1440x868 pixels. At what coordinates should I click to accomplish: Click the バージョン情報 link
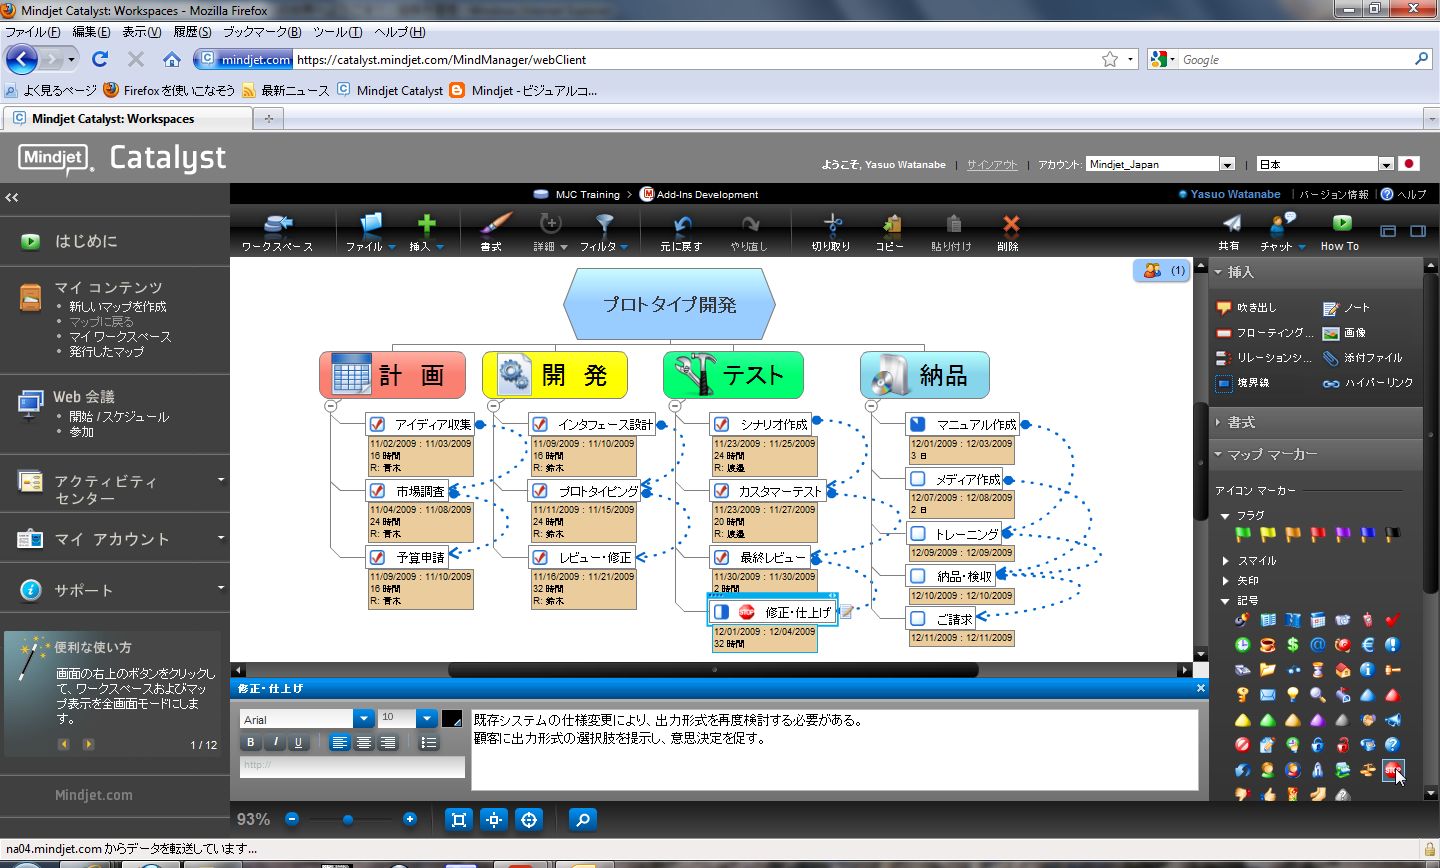(x=1334, y=195)
